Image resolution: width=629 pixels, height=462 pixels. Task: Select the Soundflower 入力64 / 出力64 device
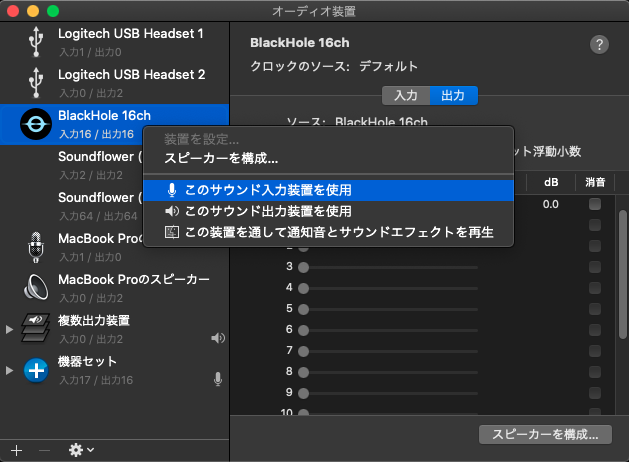click(71, 206)
